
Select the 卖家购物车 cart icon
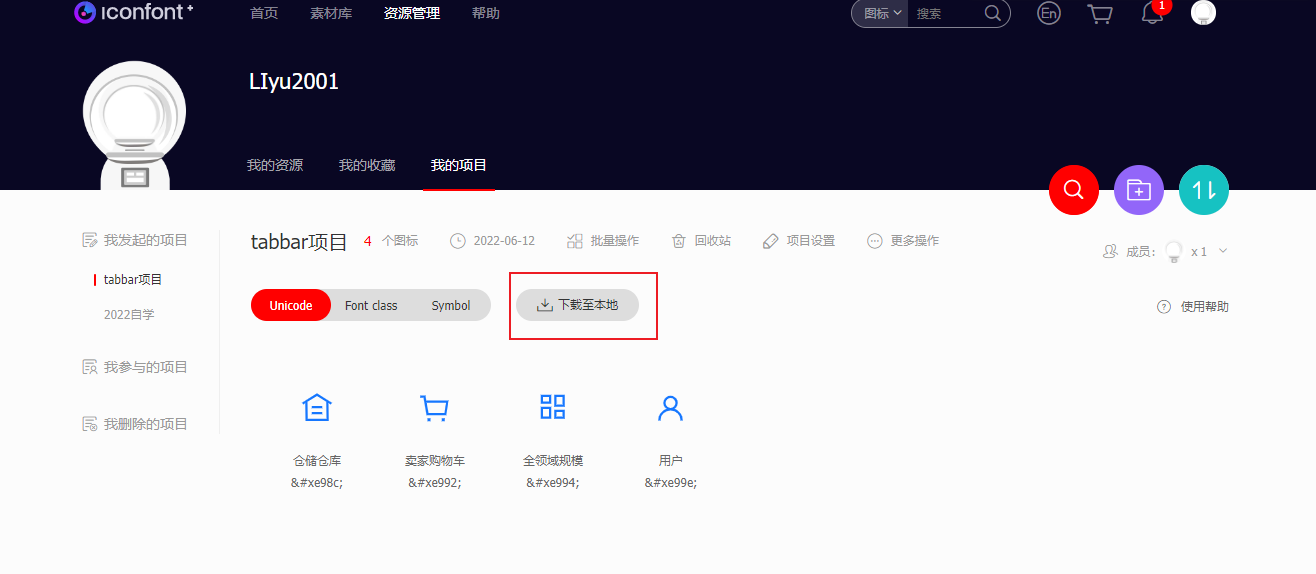434,408
